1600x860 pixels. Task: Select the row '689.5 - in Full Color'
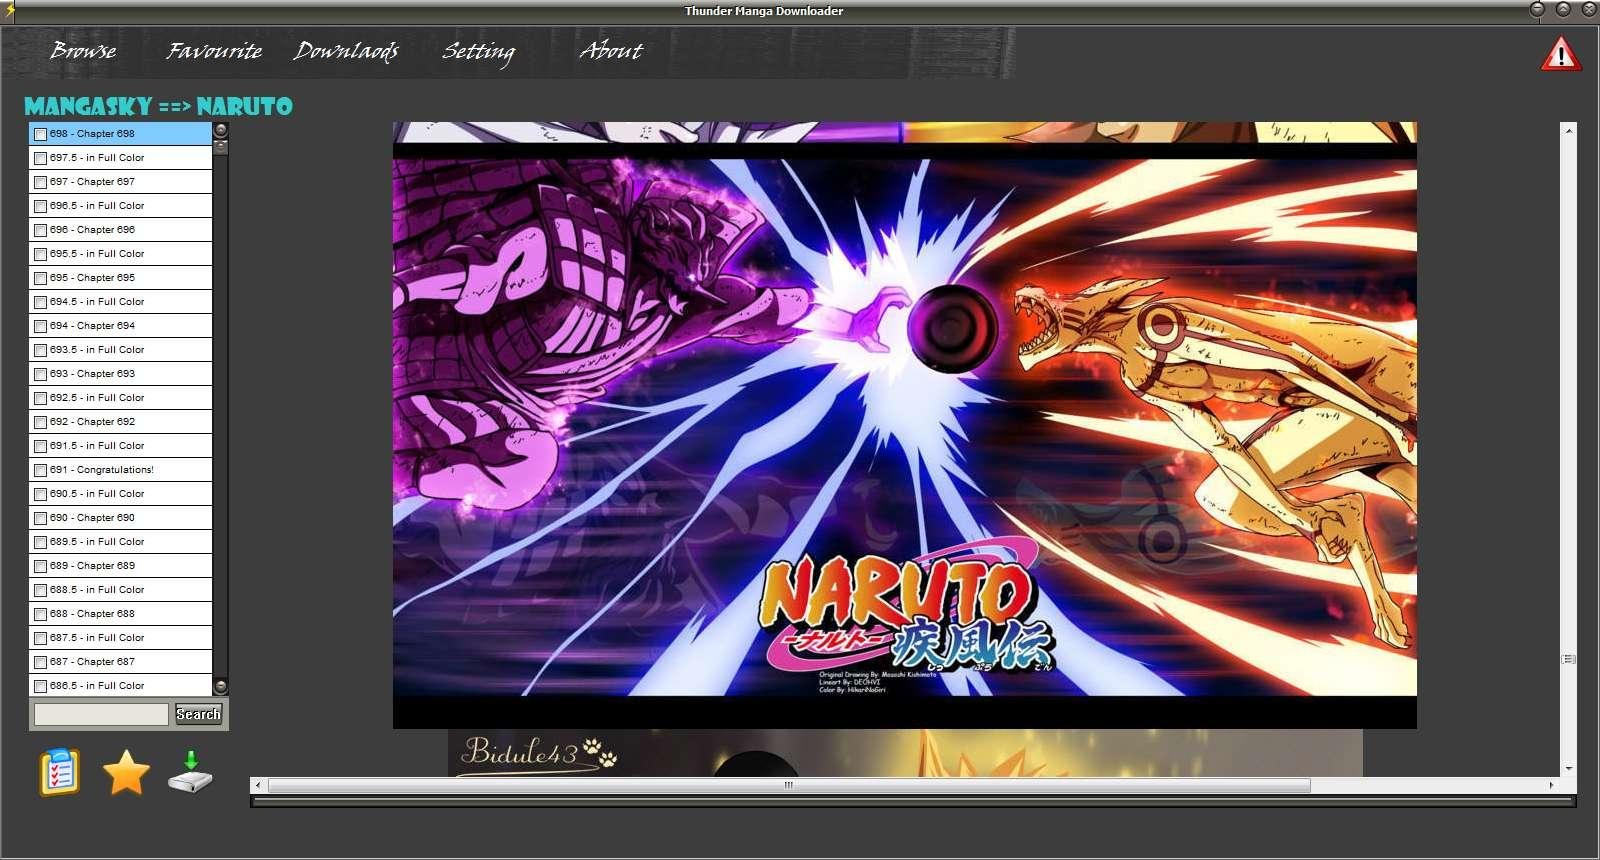[x=121, y=542]
